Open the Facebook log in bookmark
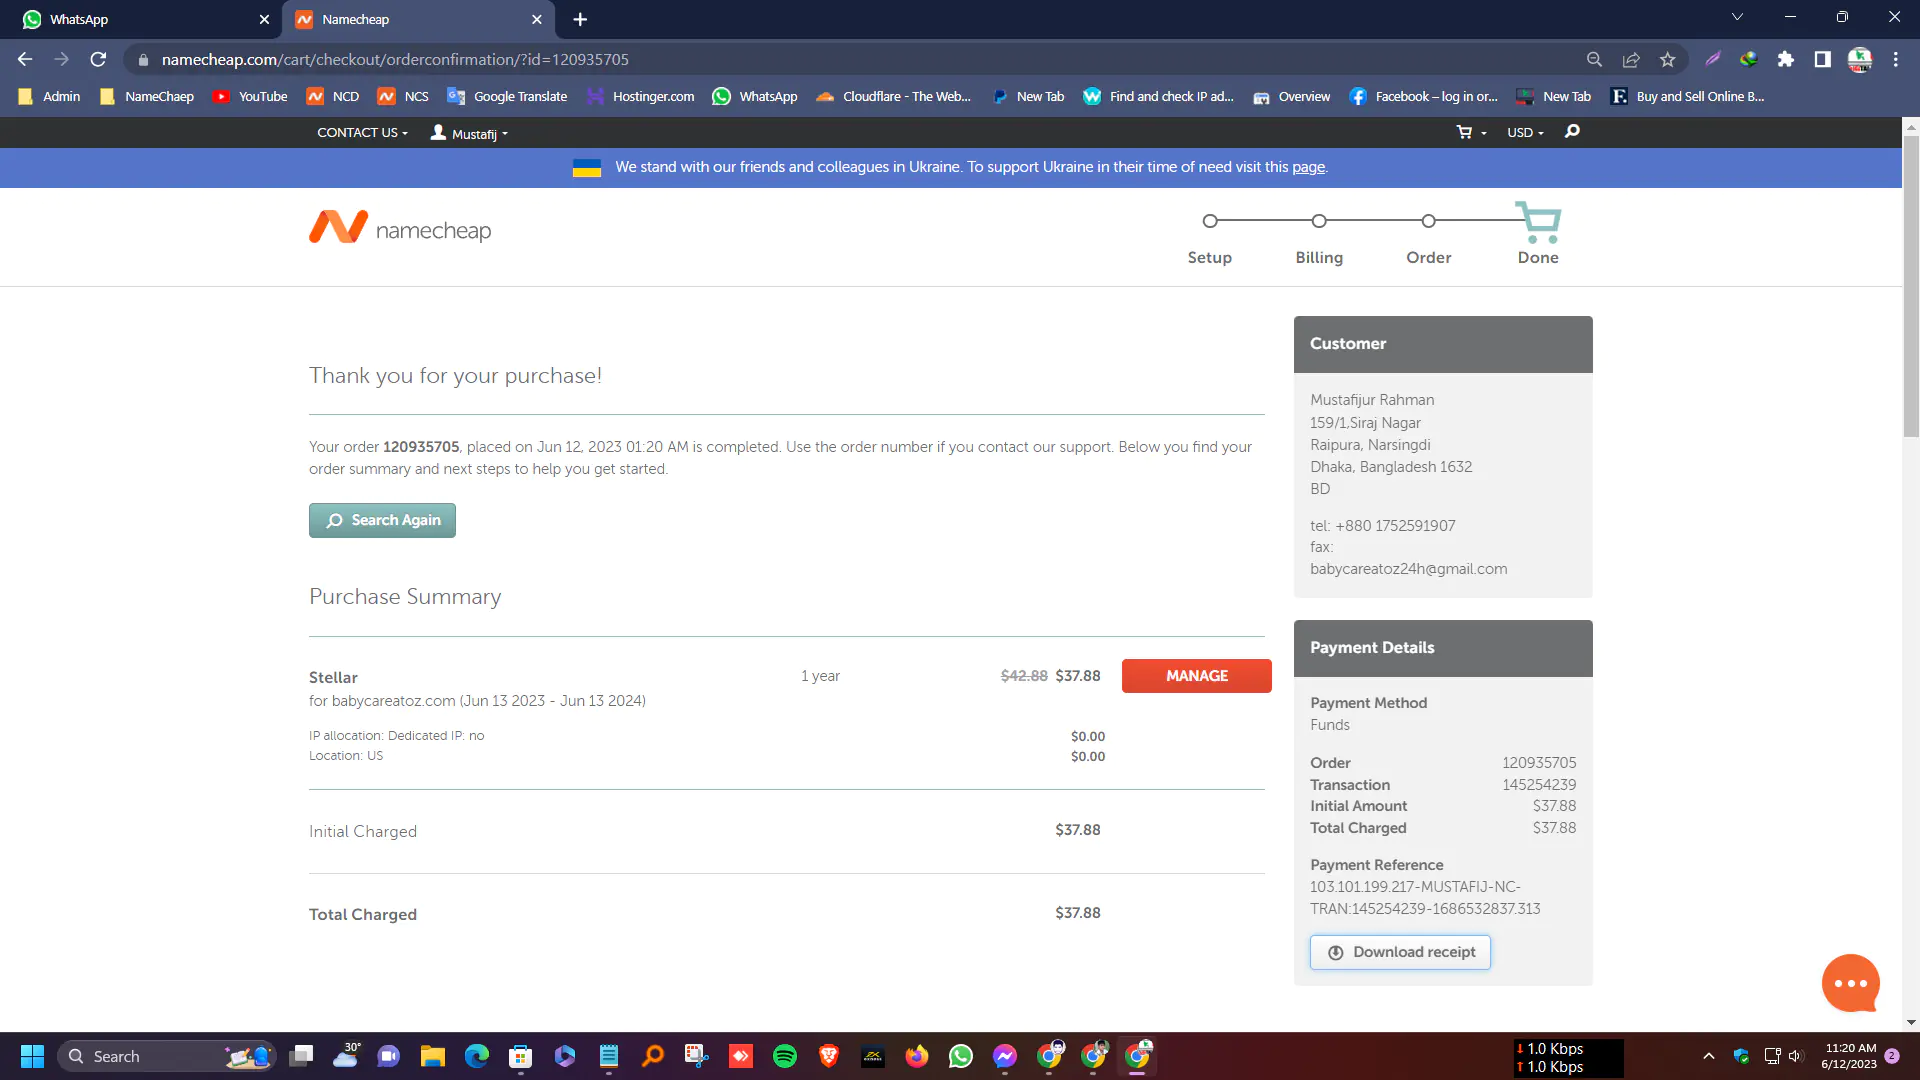Screen dimensions: 1920x1080 point(1423,96)
